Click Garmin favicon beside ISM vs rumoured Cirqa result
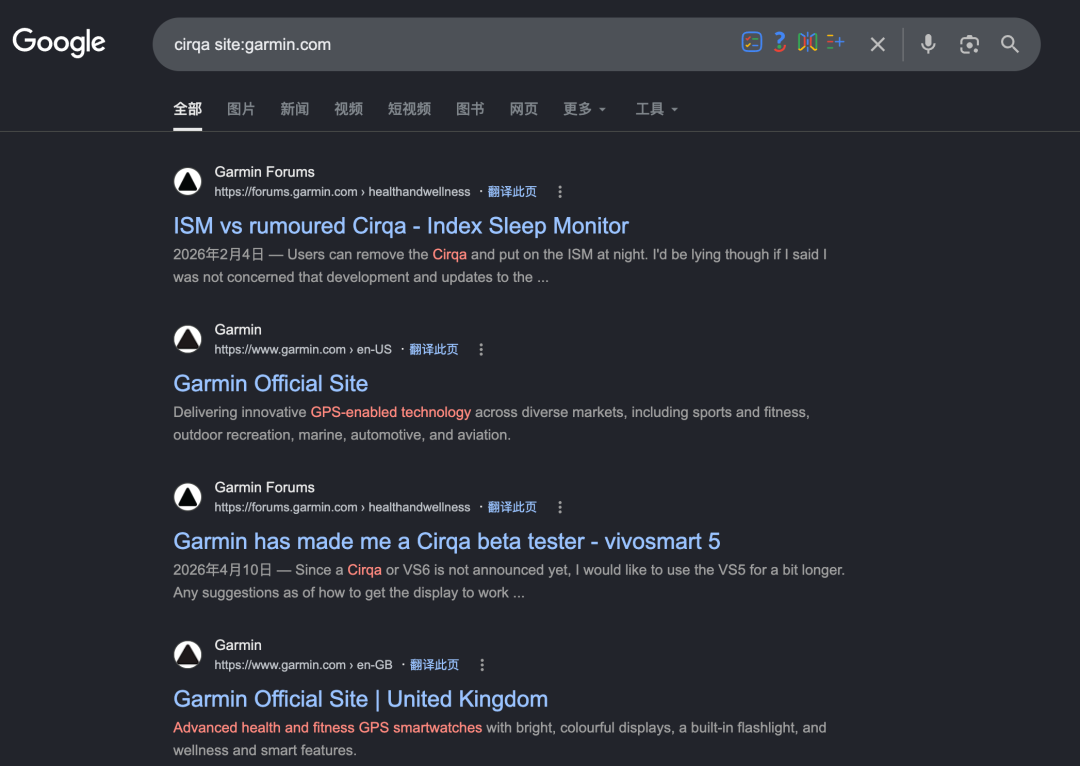The width and height of the screenshot is (1080, 766). click(187, 181)
